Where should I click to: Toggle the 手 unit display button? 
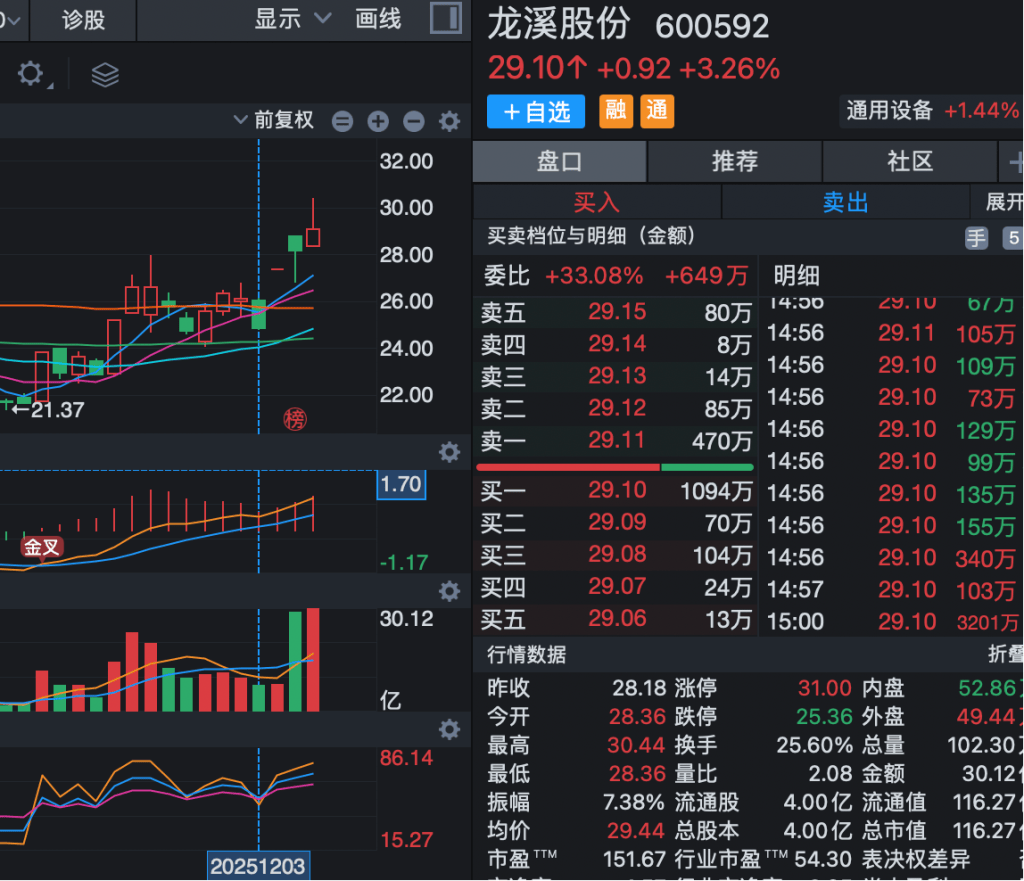[x=976, y=238]
